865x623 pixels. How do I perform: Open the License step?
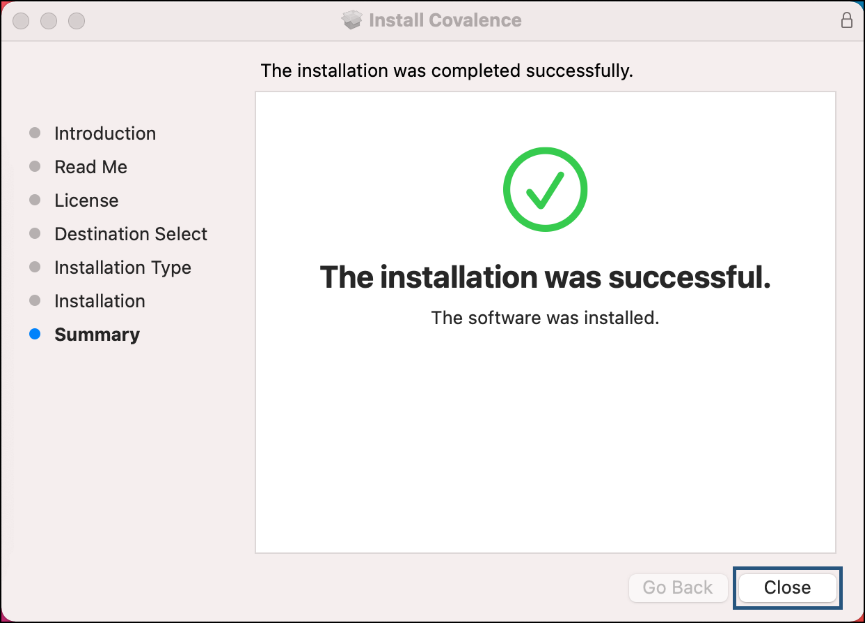click(x=86, y=200)
